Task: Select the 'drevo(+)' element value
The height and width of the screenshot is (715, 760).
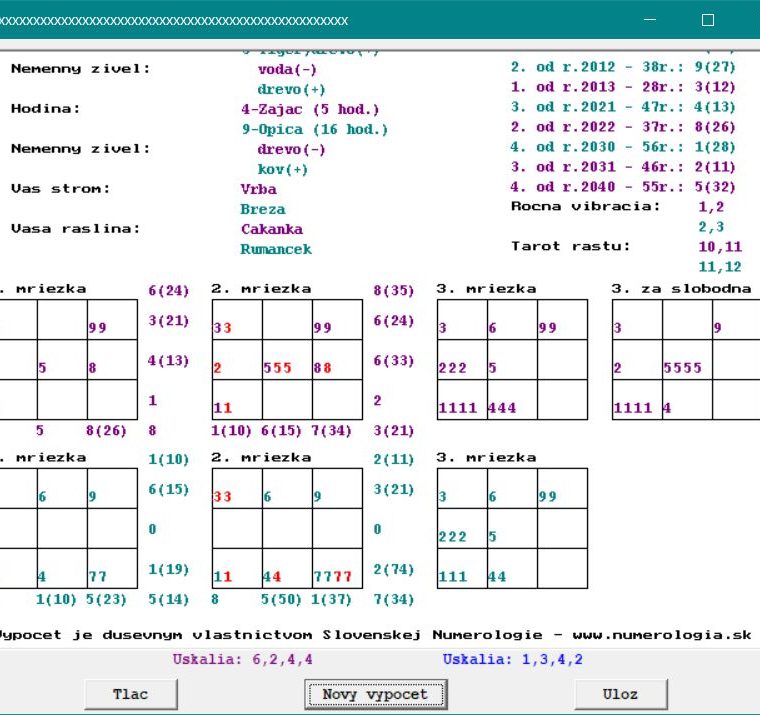Action: point(291,89)
